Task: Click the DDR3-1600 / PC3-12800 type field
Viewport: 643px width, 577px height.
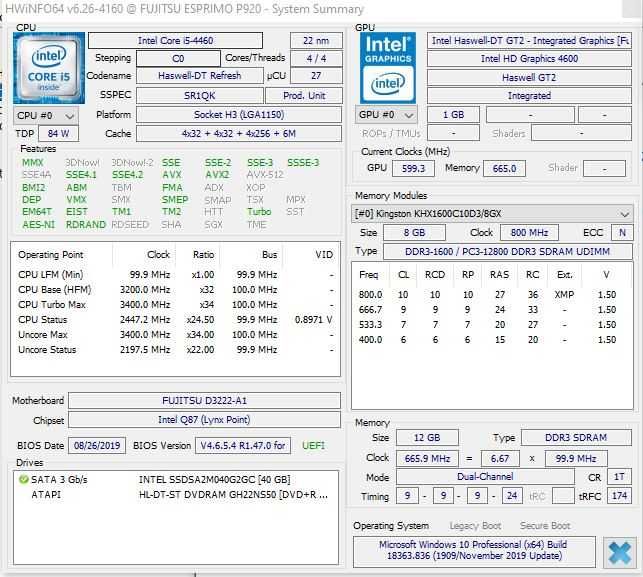Action: [508, 251]
